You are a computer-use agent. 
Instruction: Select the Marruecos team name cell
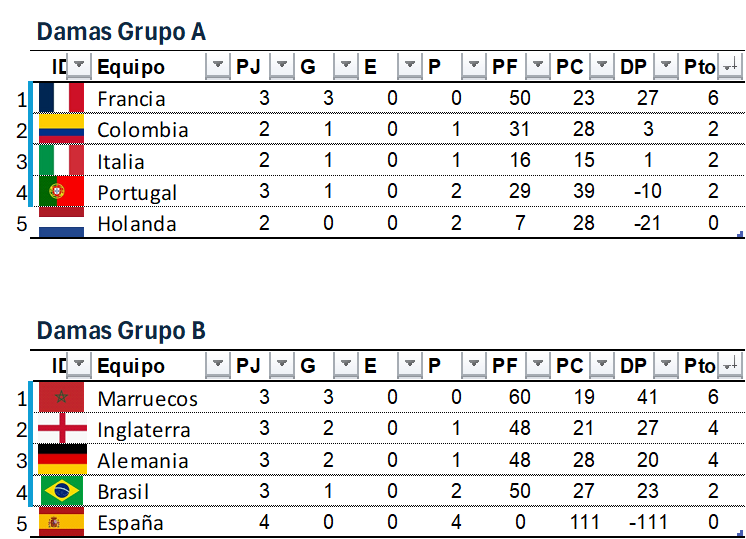[148, 399]
